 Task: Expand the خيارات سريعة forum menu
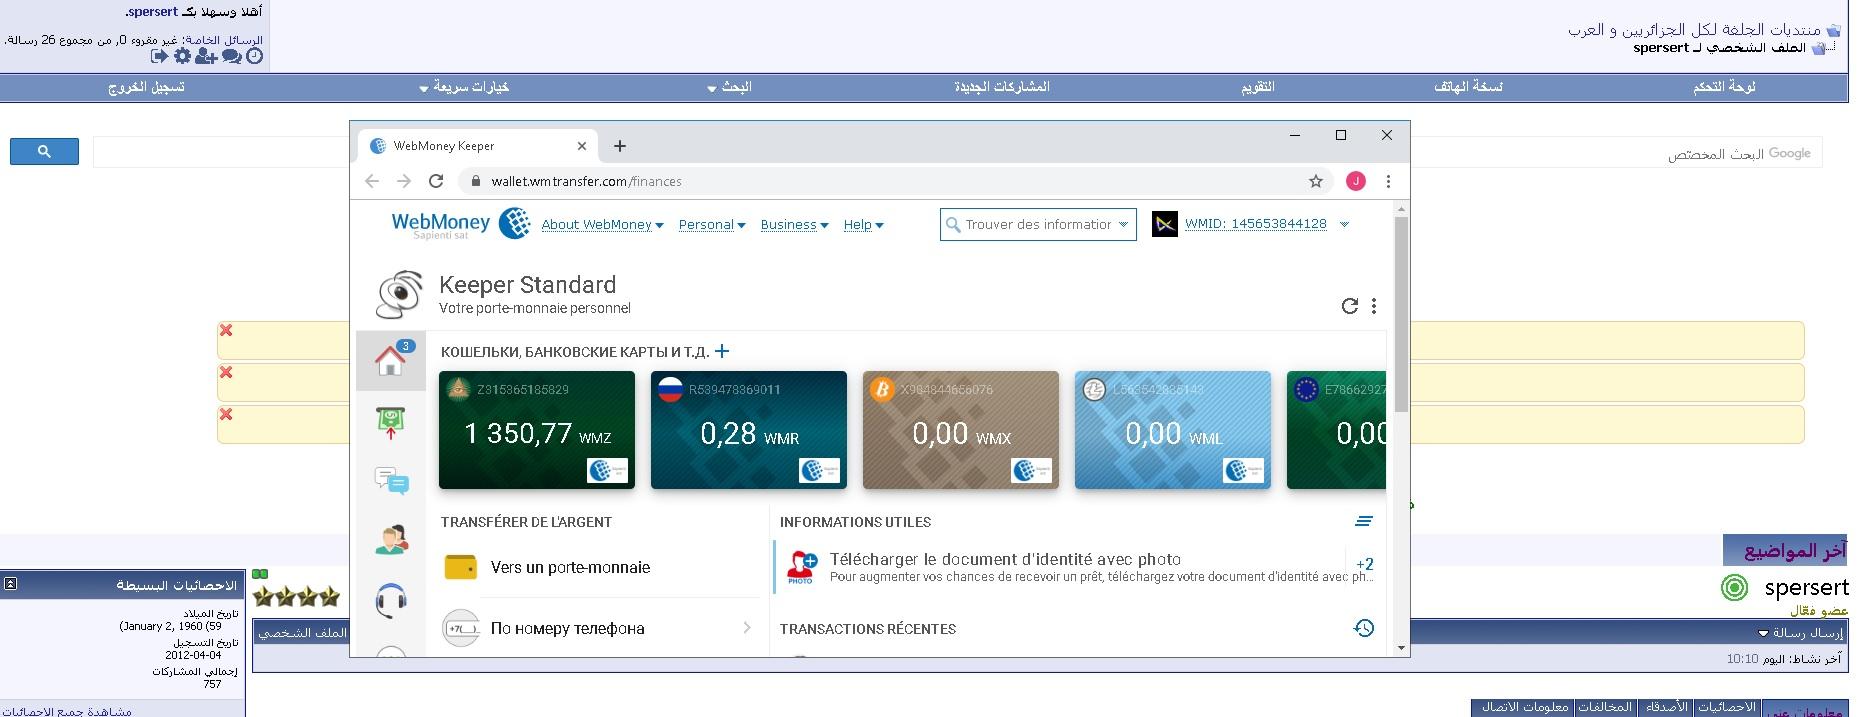tap(465, 87)
